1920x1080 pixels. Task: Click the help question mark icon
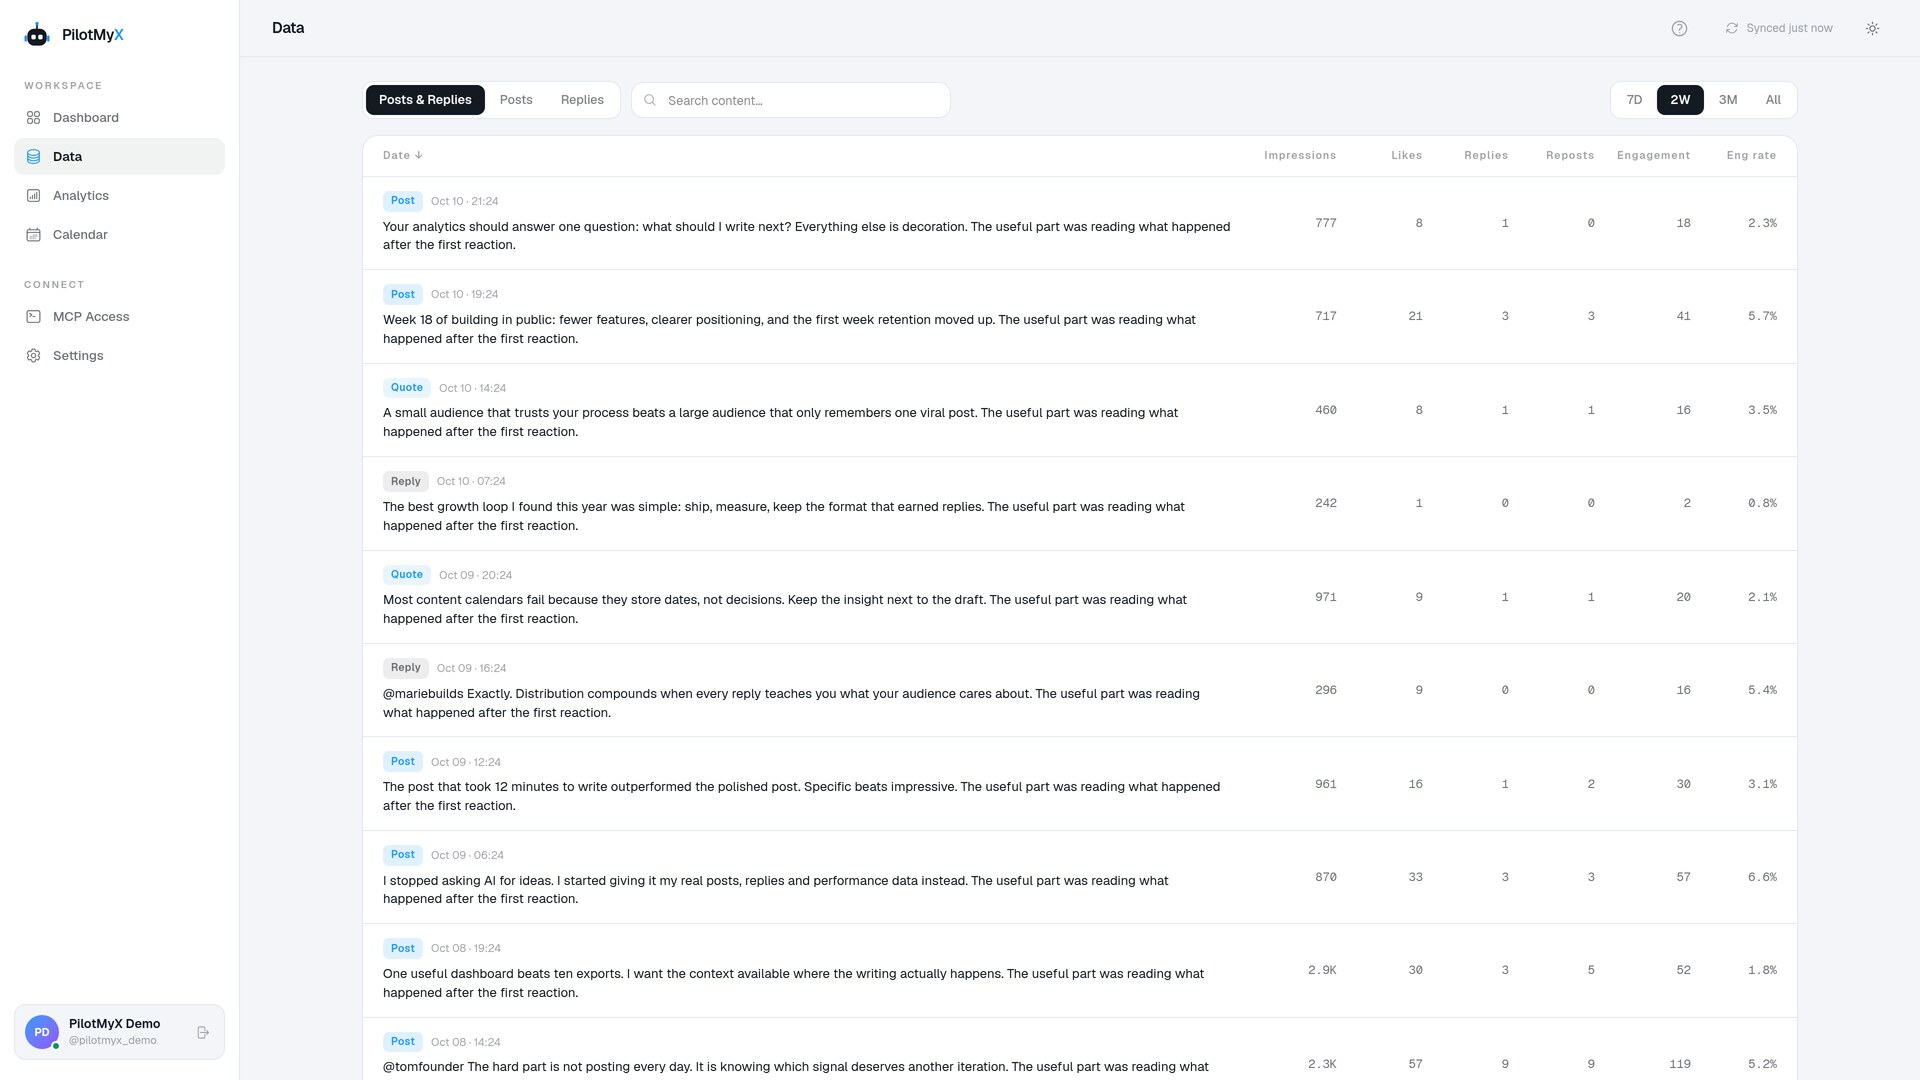1679,29
